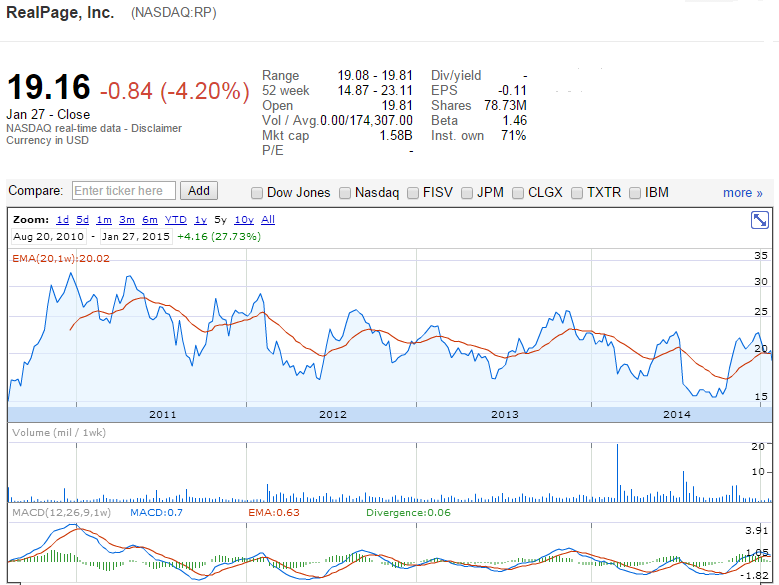Click the 2012 label on the timeline
The width and height of the screenshot is (779, 585).
tap(333, 415)
